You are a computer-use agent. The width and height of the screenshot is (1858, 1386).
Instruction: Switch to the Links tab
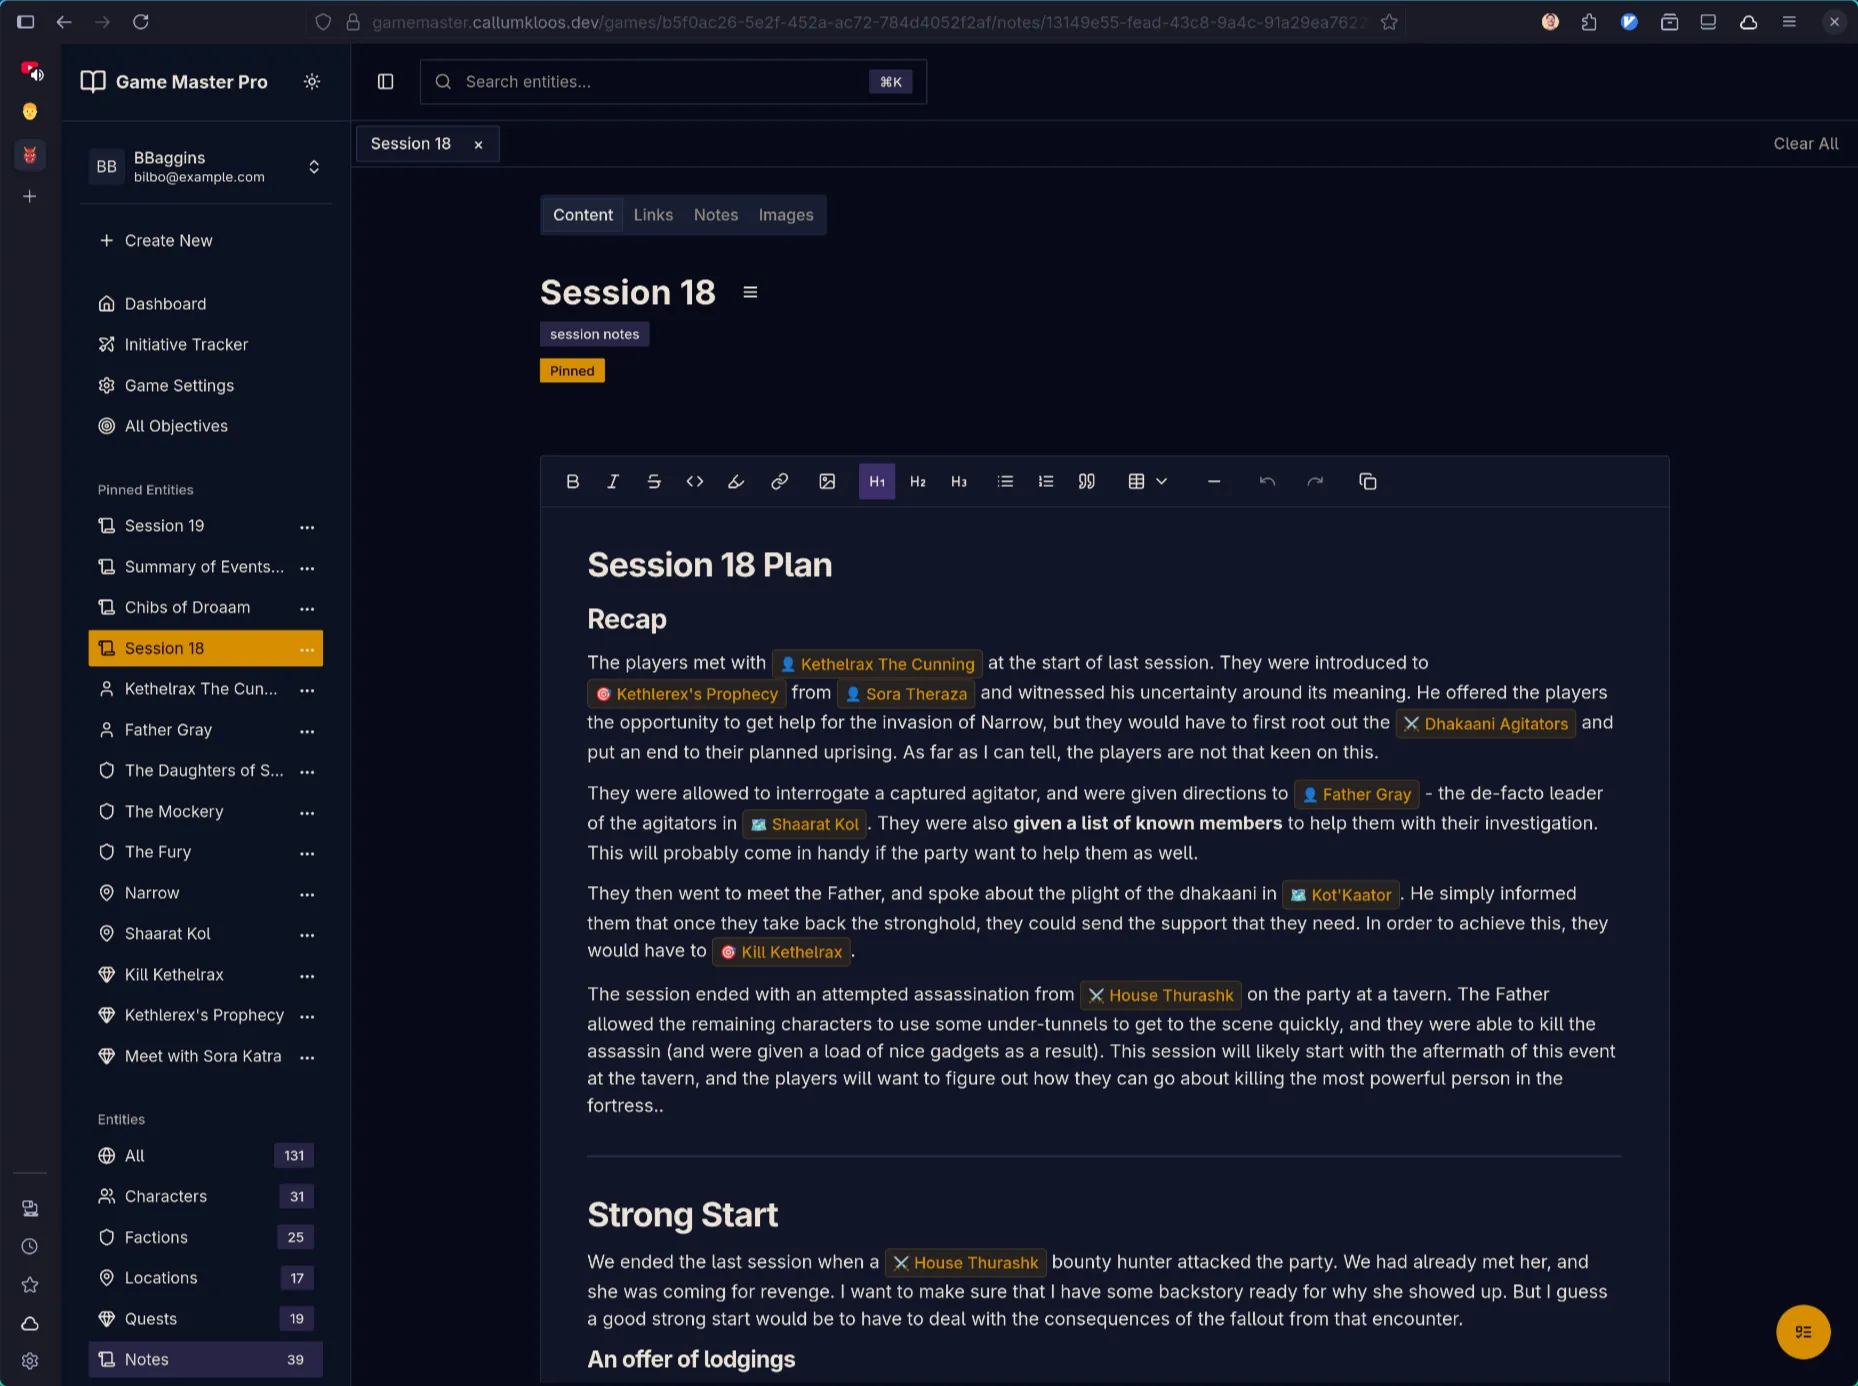click(653, 214)
